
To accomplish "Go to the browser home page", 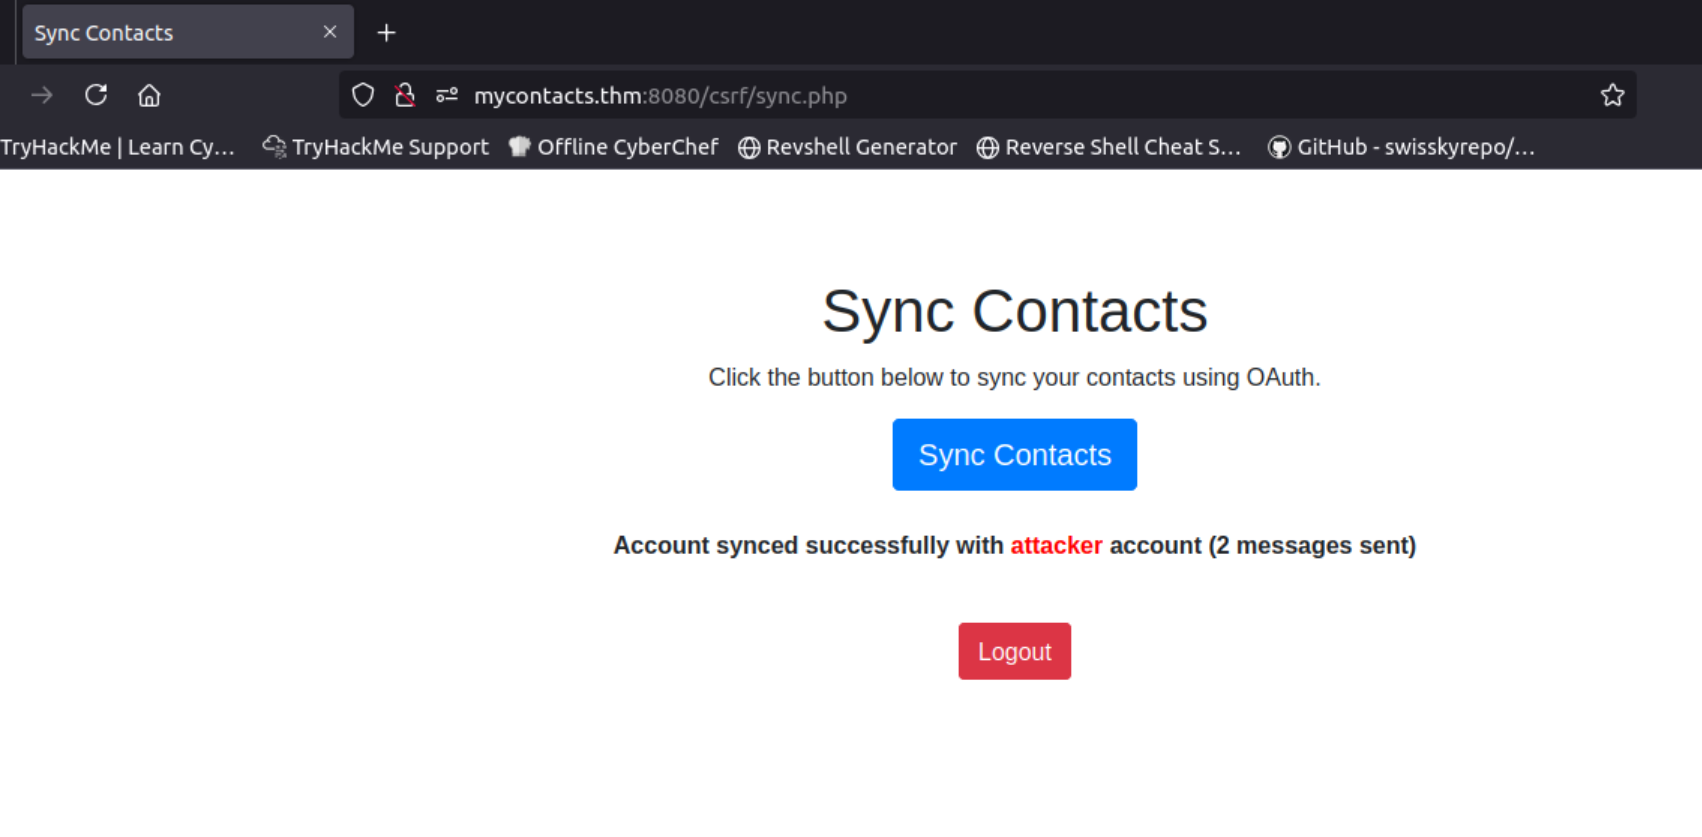I will pyautogui.click(x=149, y=95).
